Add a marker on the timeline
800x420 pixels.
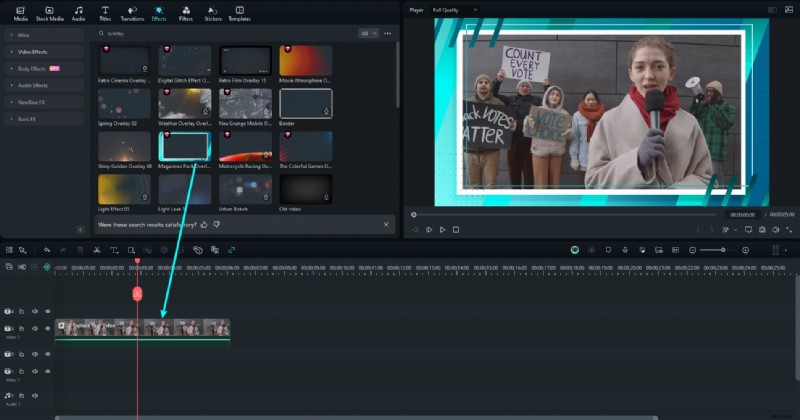coord(608,250)
